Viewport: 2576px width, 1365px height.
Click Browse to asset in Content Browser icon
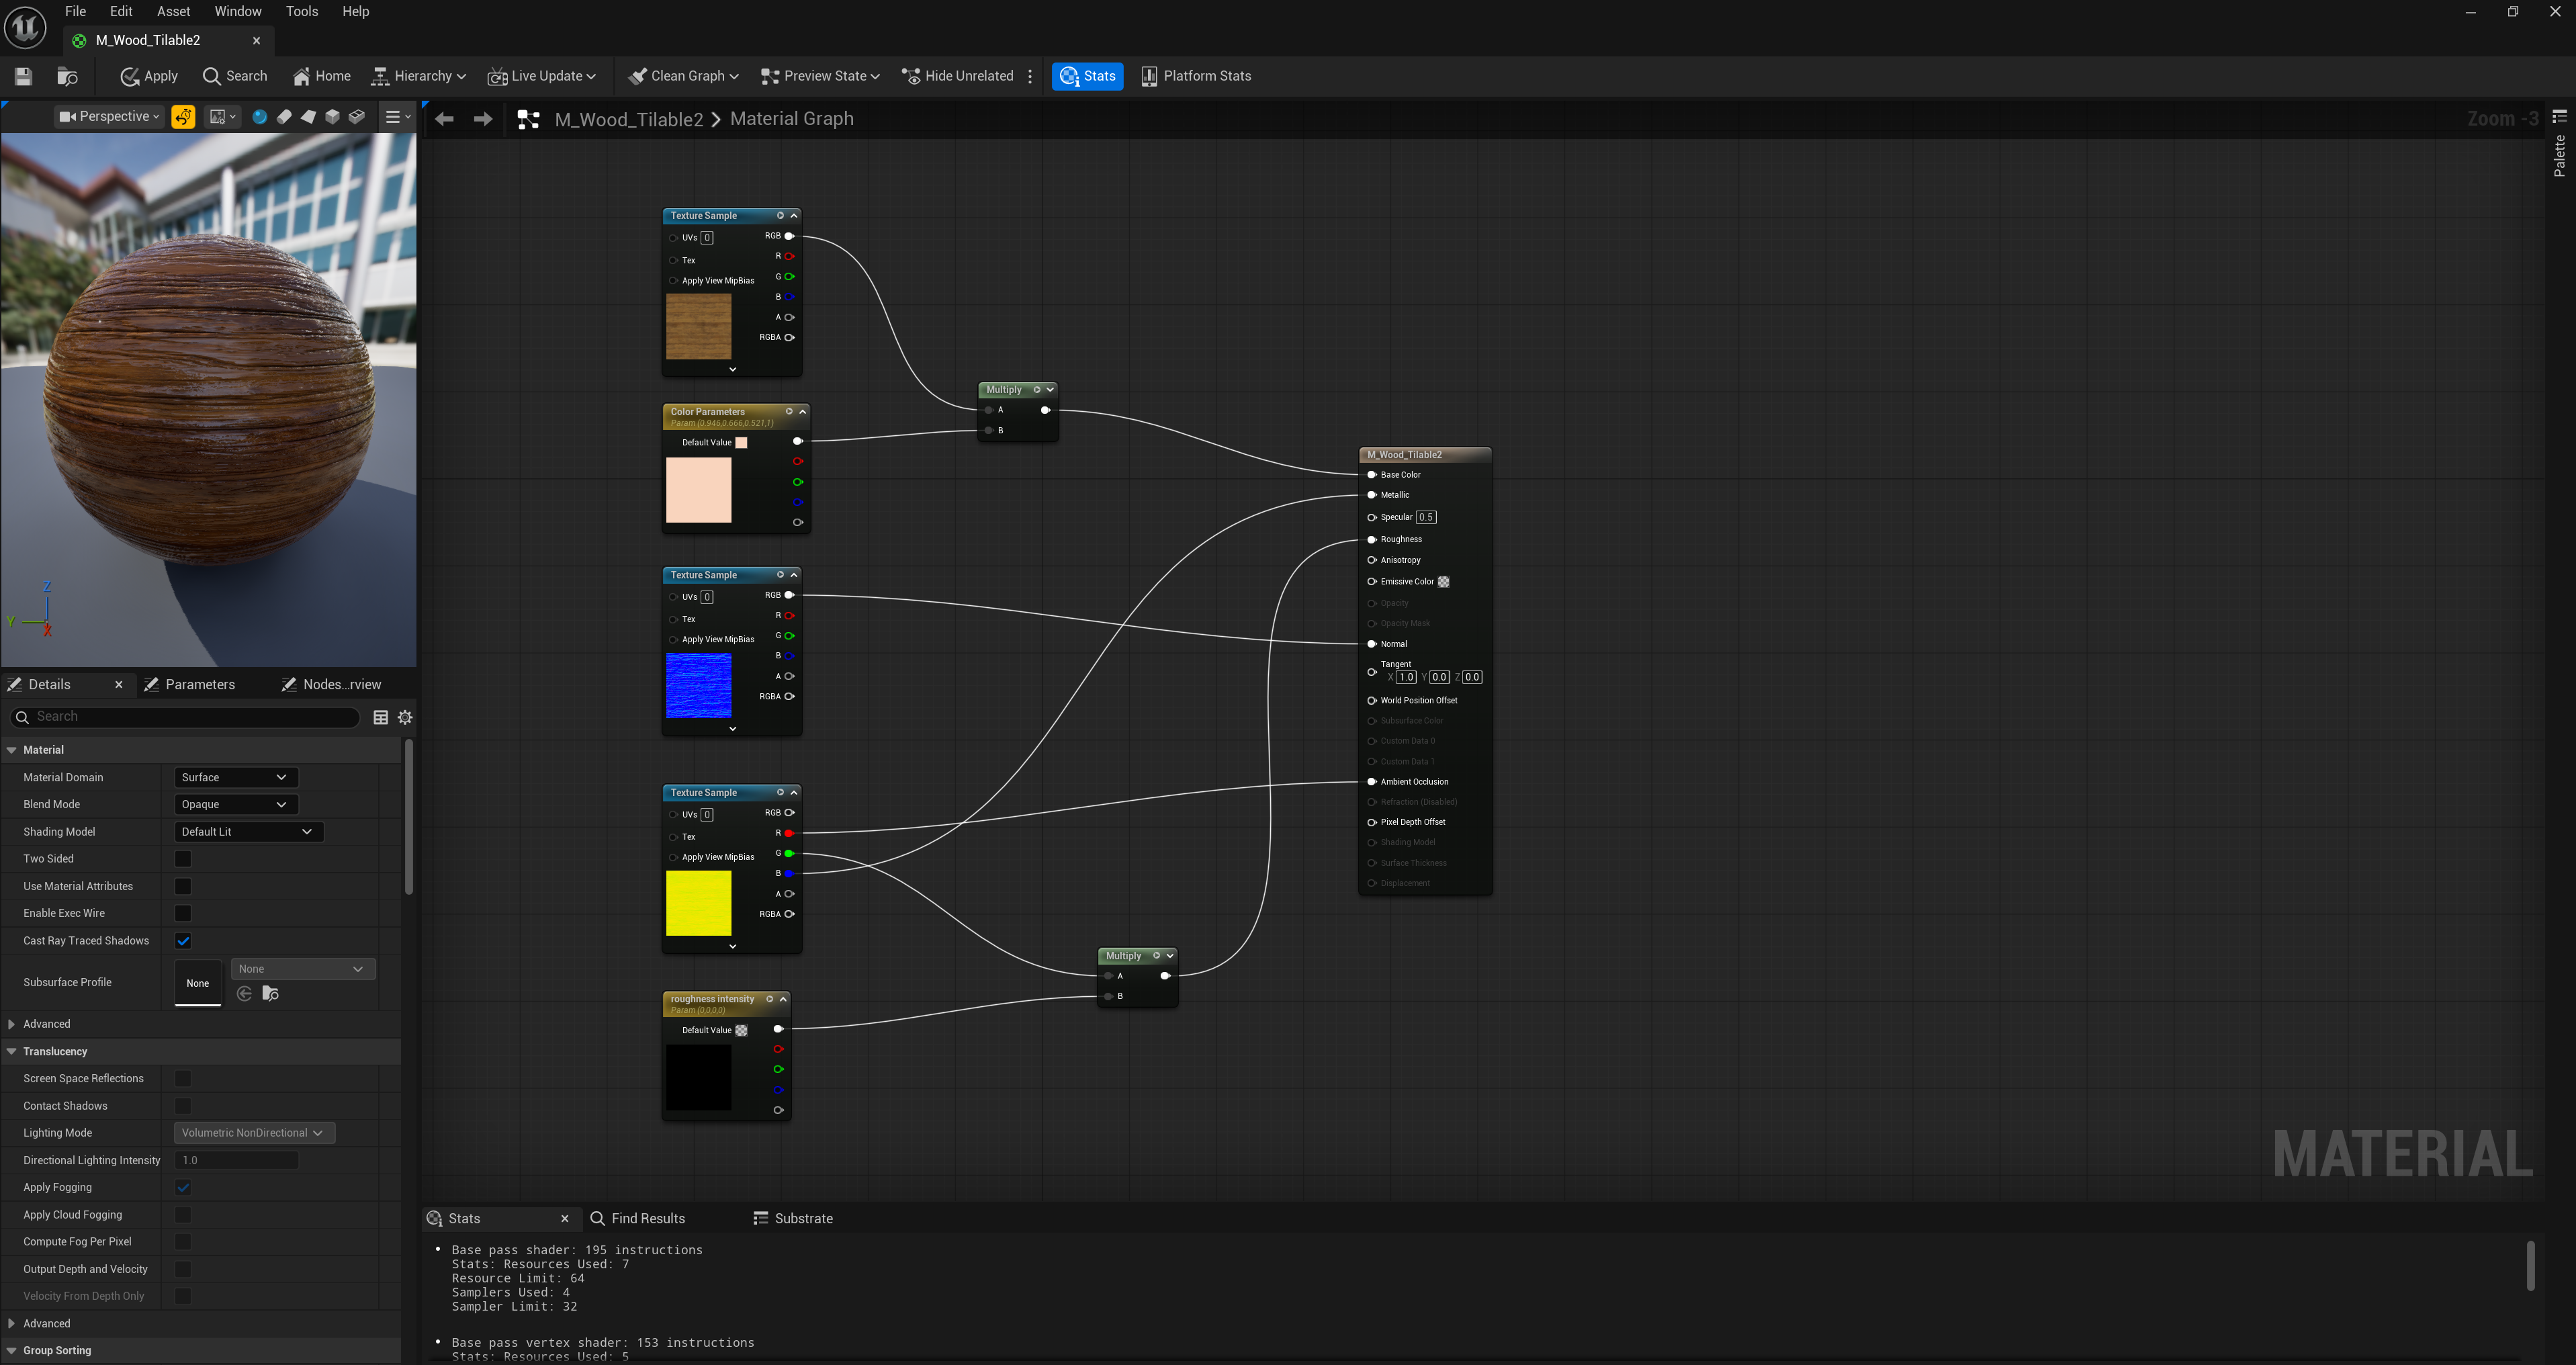[67, 76]
